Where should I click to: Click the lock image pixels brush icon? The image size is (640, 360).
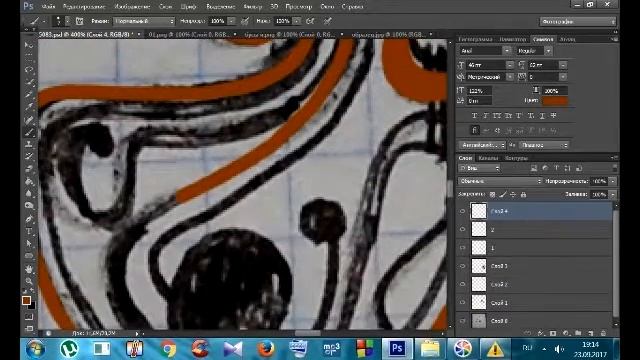tap(503, 195)
